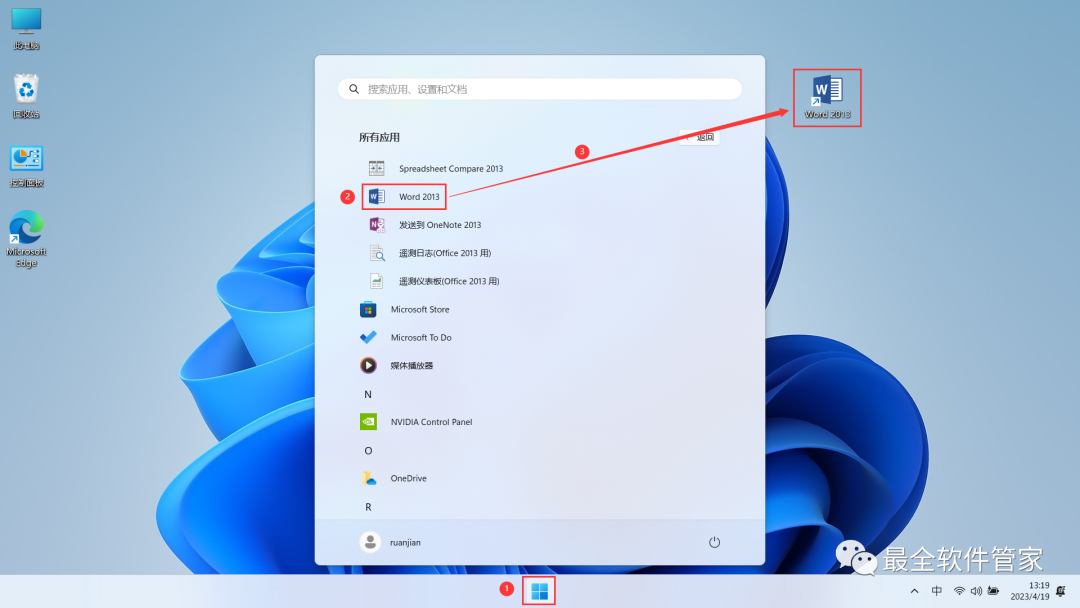Screen dimensions: 1080x608
Task: Select the Word 2013 list label
Action: pos(419,196)
